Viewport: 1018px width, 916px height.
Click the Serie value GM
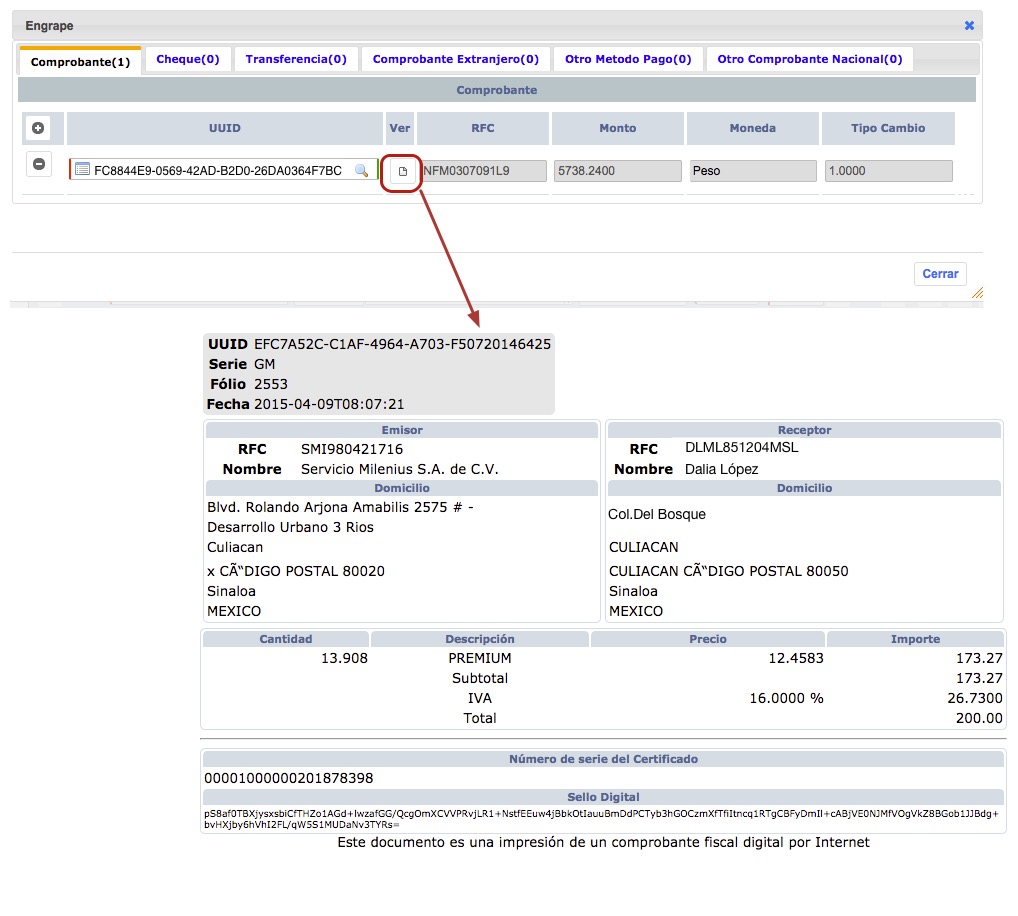click(x=265, y=364)
